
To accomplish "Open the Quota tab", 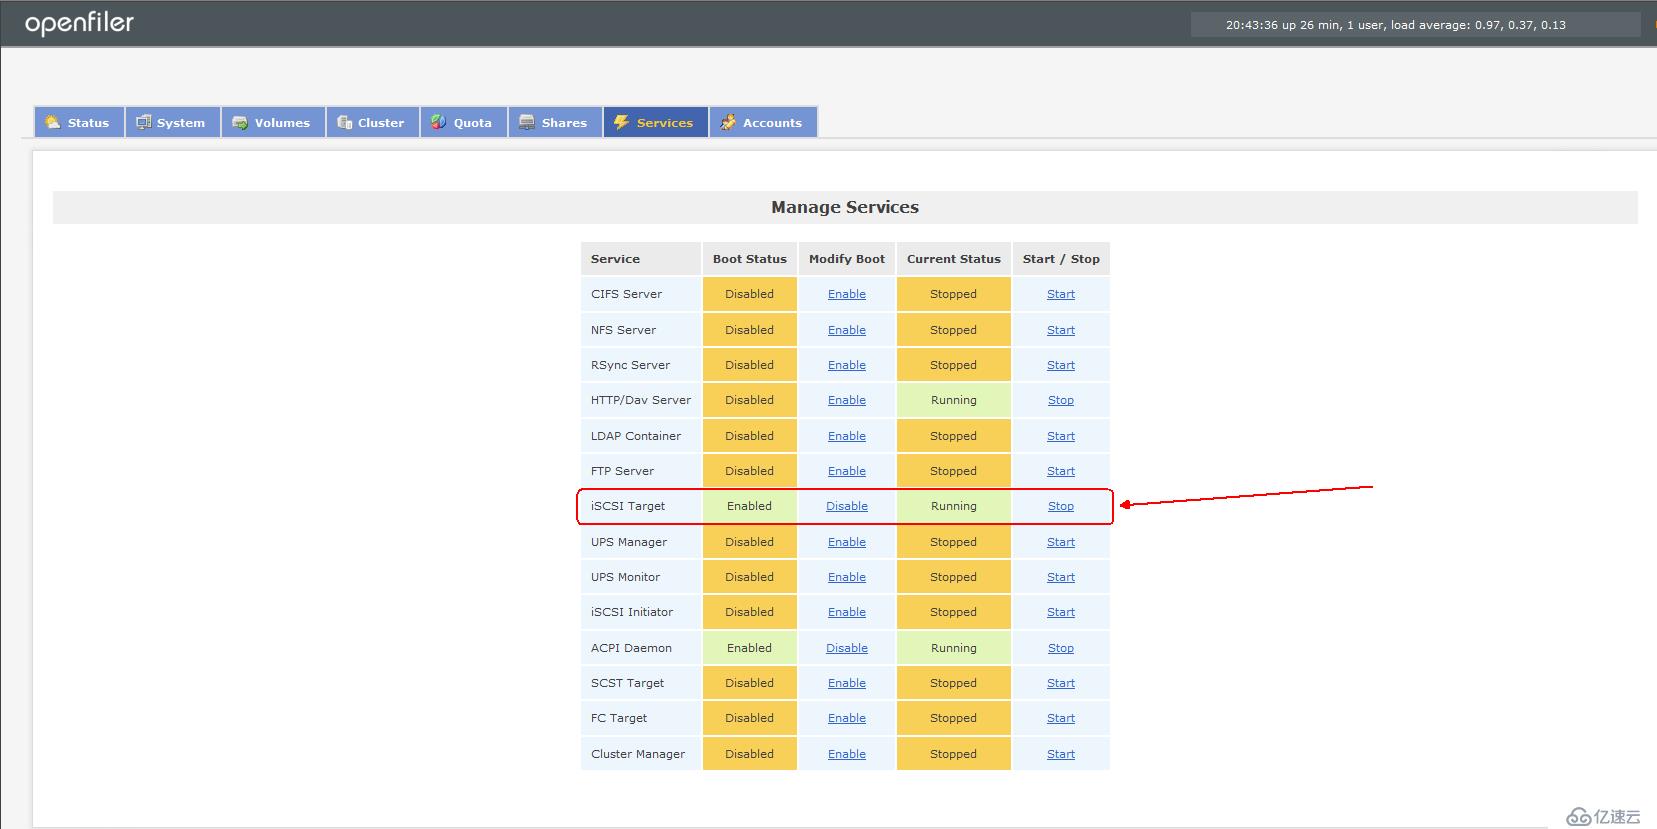I will pos(464,122).
